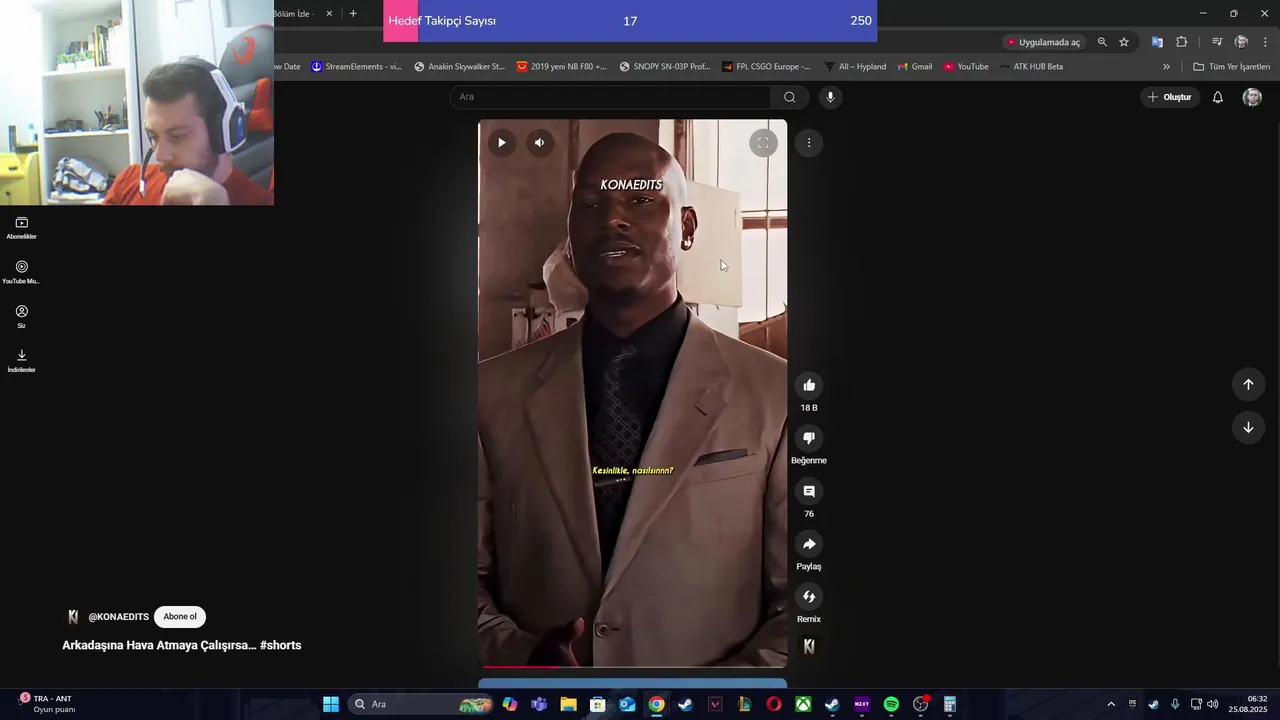Play the paused Shorts video
The width and height of the screenshot is (1280, 720).
501,142
